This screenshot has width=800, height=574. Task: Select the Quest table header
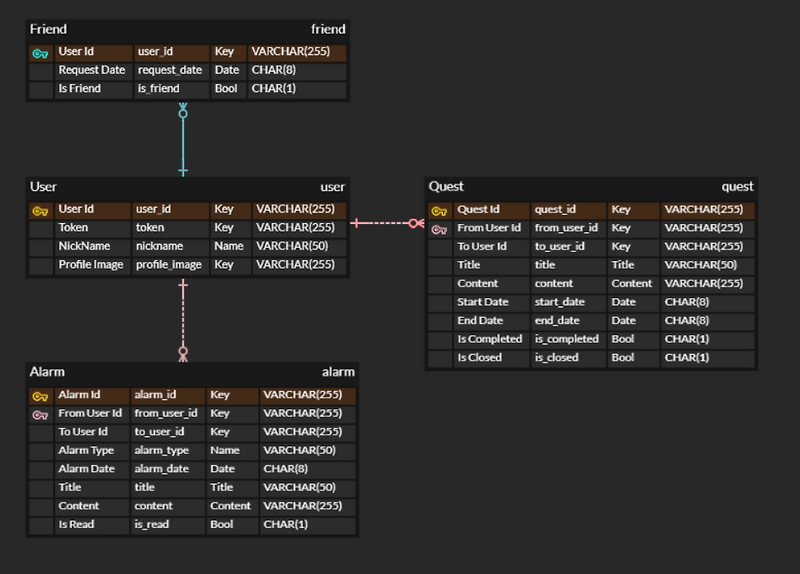(591, 187)
